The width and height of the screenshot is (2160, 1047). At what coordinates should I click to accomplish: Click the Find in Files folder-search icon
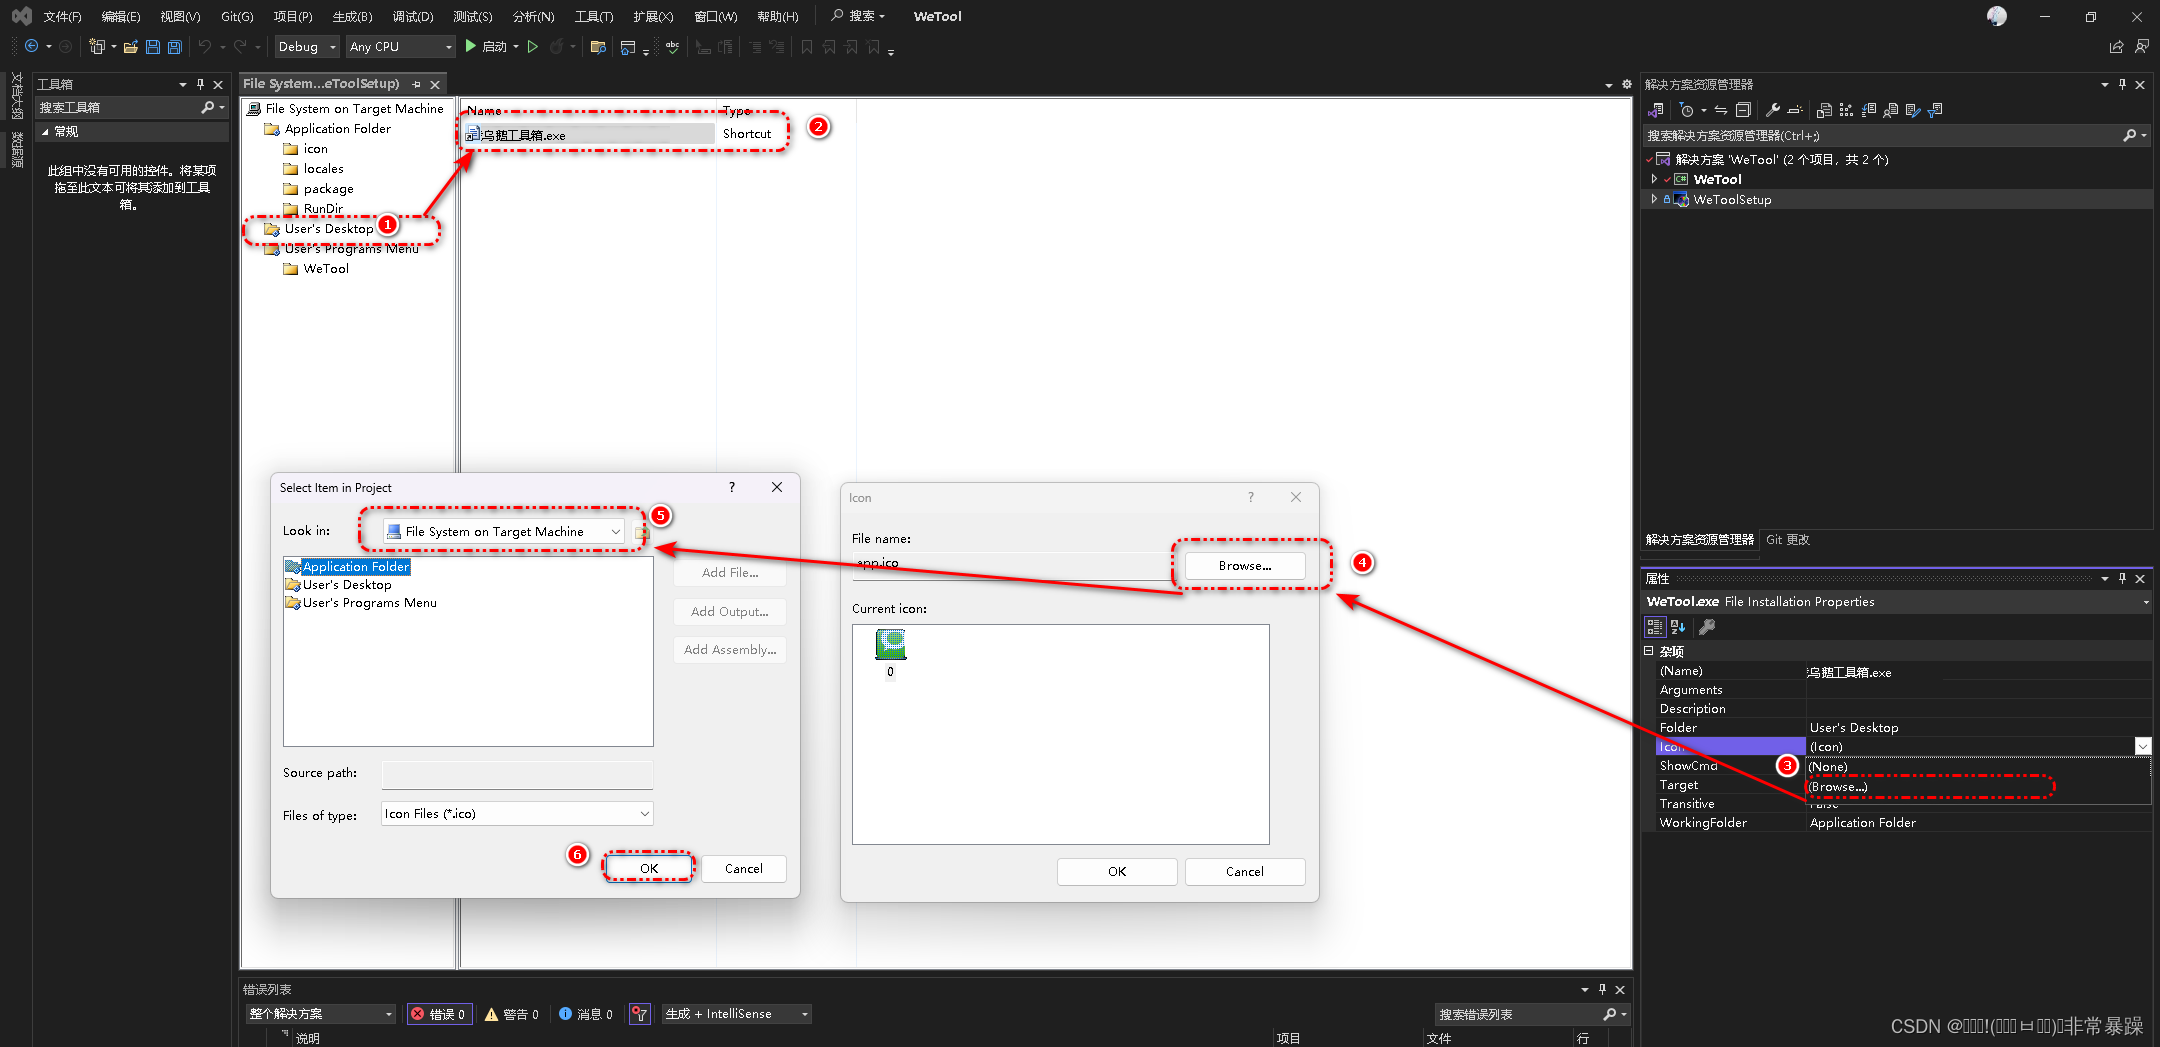click(x=598, y=47)
